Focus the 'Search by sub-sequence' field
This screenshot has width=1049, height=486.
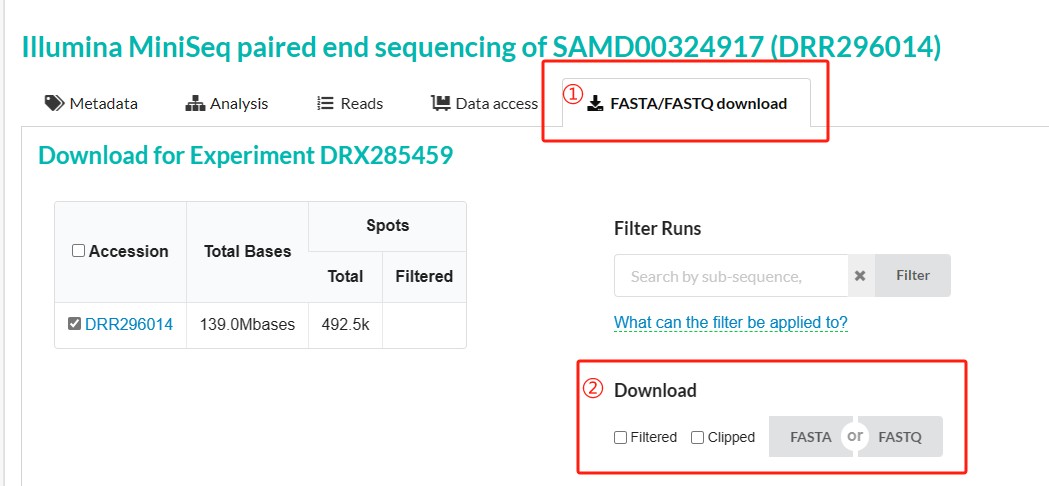click(731, 276)
